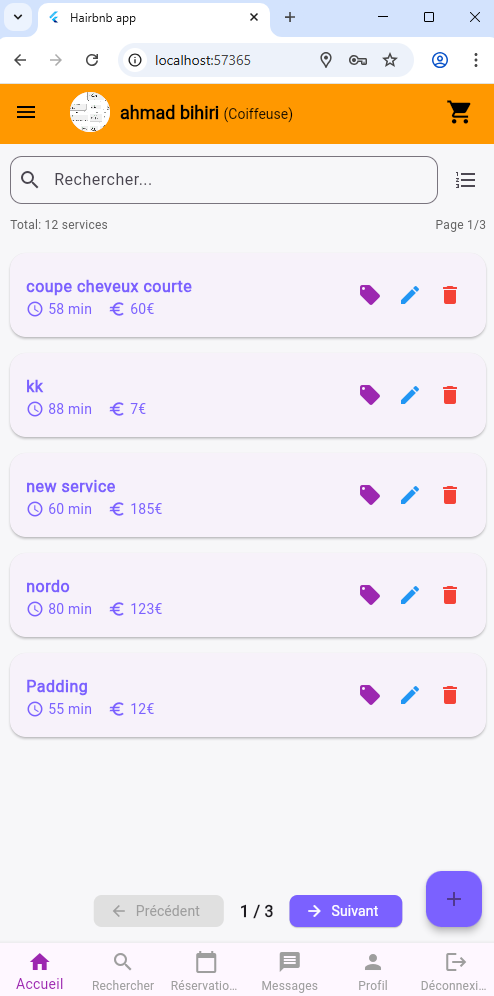Image resolution: width=494 pixels, height=996 pixels.
Task: Click the list view toggle icon beside search
Action: (465, 180)
